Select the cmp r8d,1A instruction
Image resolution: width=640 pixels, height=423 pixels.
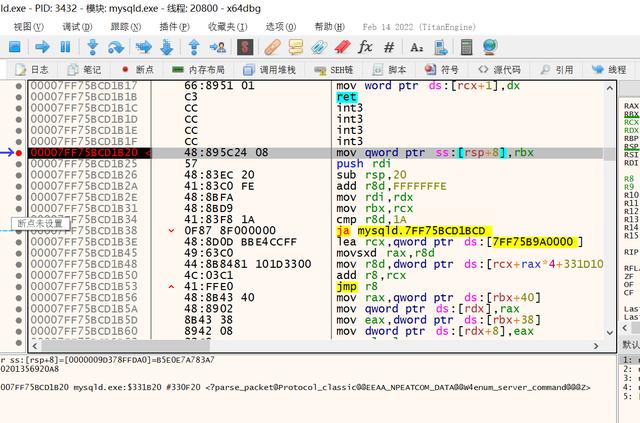[x=371, y=220]
